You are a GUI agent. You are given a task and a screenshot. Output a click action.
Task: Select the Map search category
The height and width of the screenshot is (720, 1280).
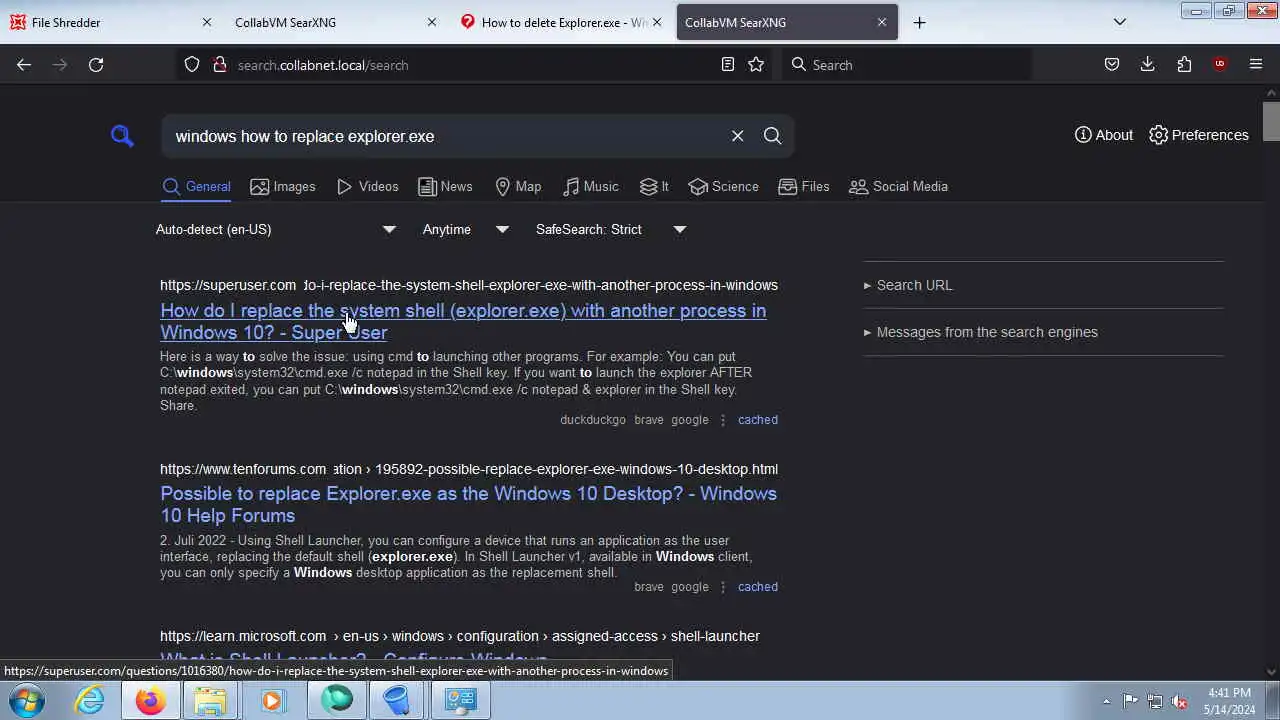click(x=518, y=187)
